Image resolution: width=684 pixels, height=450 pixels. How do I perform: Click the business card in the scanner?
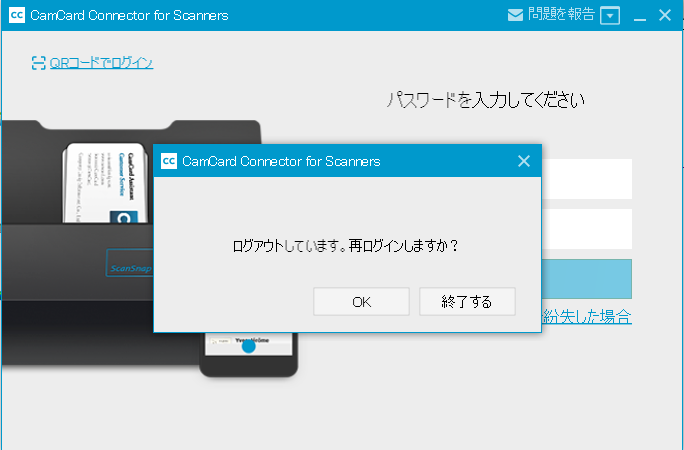[x=106, y=183]
